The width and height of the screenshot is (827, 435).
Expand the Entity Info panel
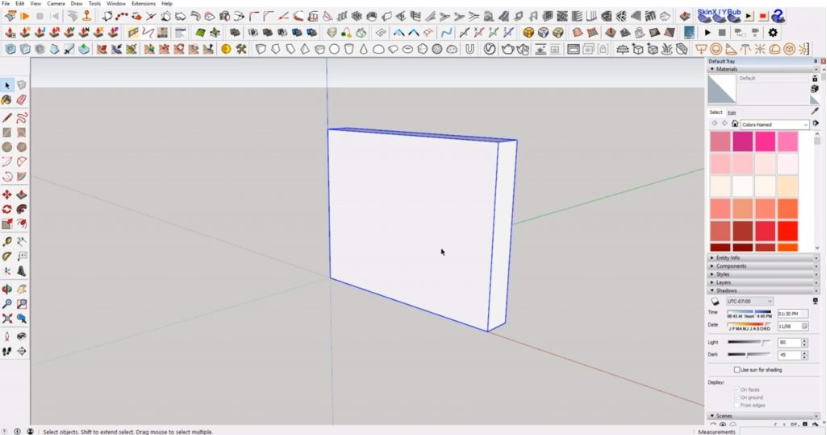pyautogui.click(x=762, y=258)
